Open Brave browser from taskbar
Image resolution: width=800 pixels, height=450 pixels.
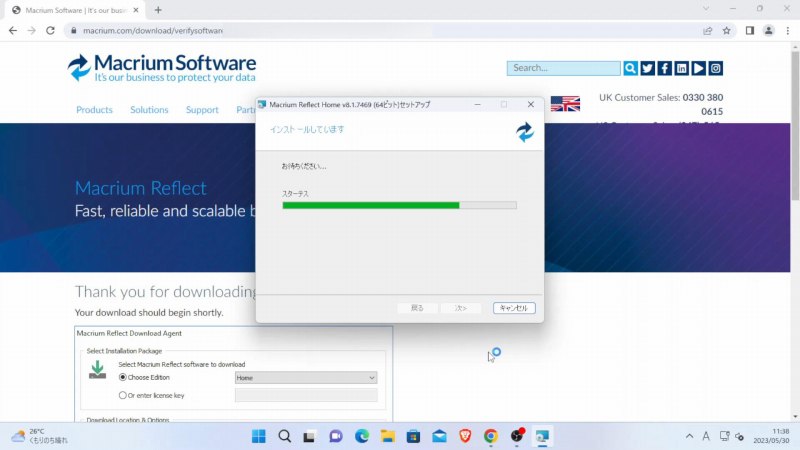click(465, 436)
